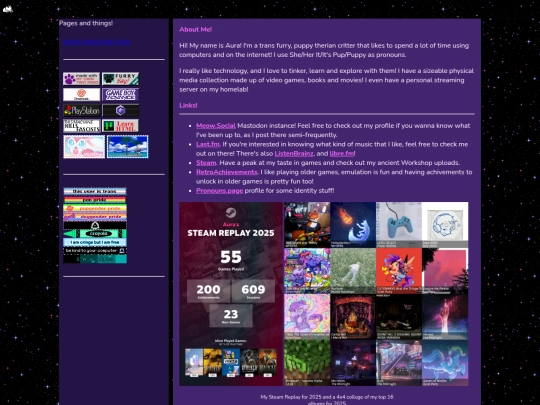Click 'This machine kills fascists' badge
The height and width of the screenshot is (405, 540).
click(x=82, y=126)
